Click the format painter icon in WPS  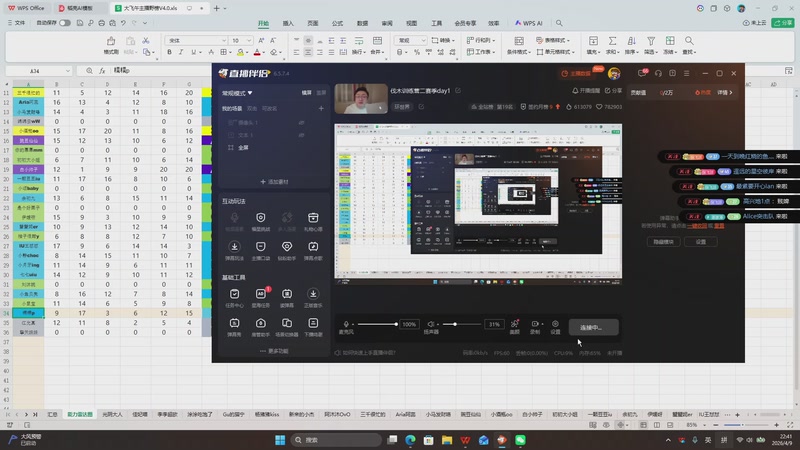tap(111, 41)
